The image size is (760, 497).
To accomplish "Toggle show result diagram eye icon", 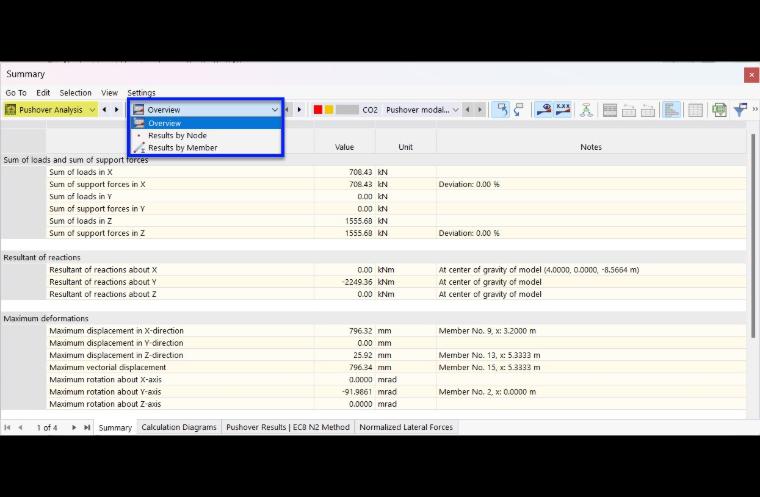I will coord(543,110).
